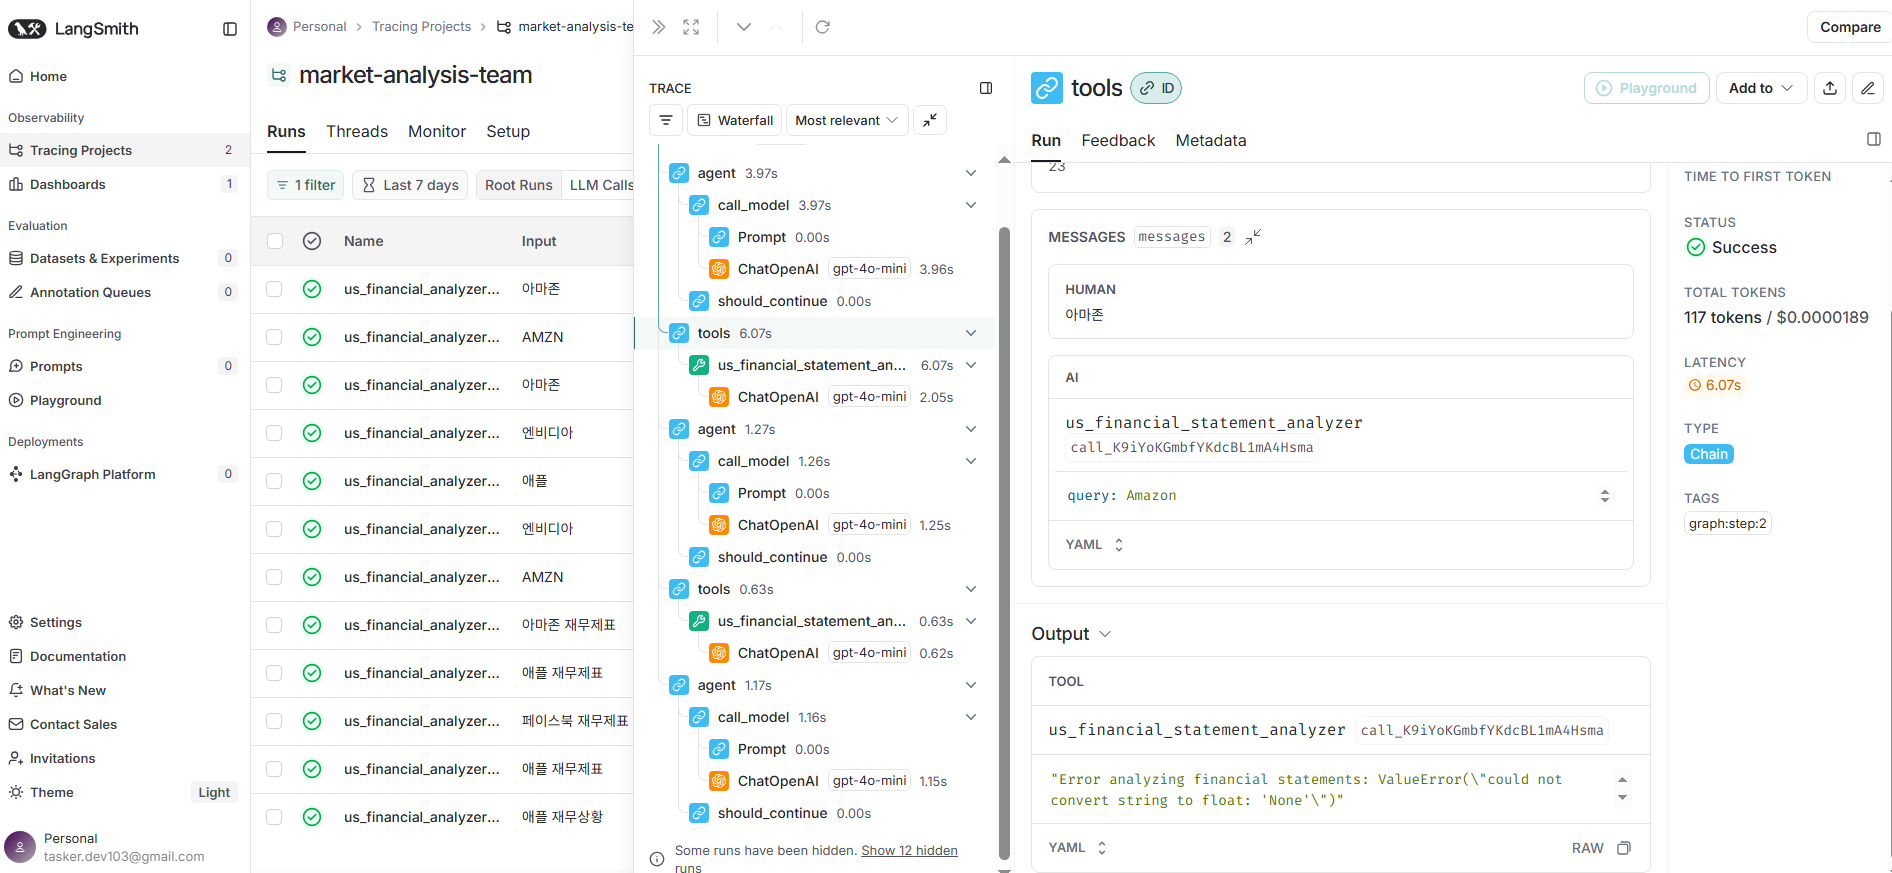Click Contact Sales
1892x873 pixels.
point(73,724)
